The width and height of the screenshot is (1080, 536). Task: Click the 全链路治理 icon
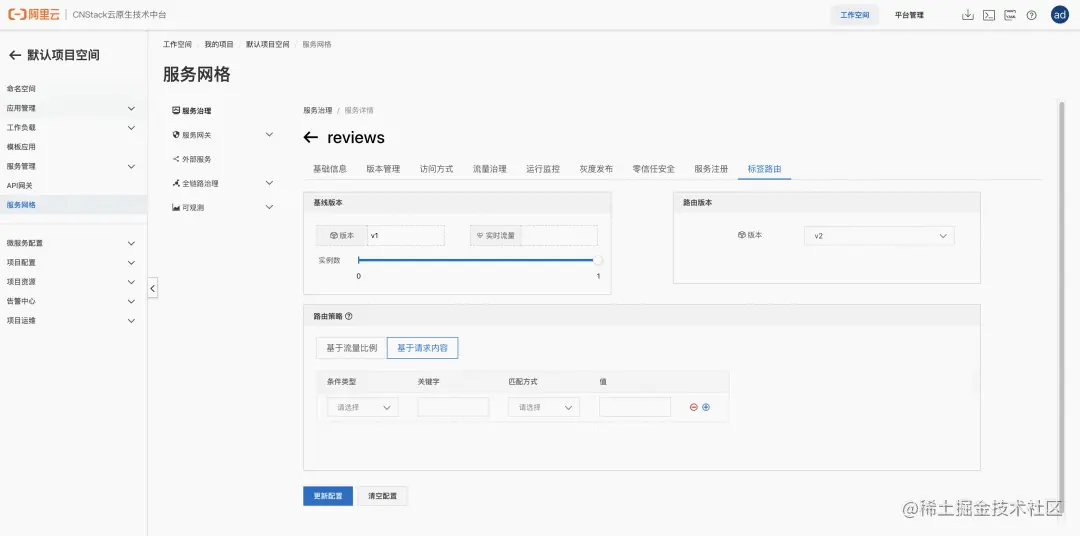coord(176,183)
